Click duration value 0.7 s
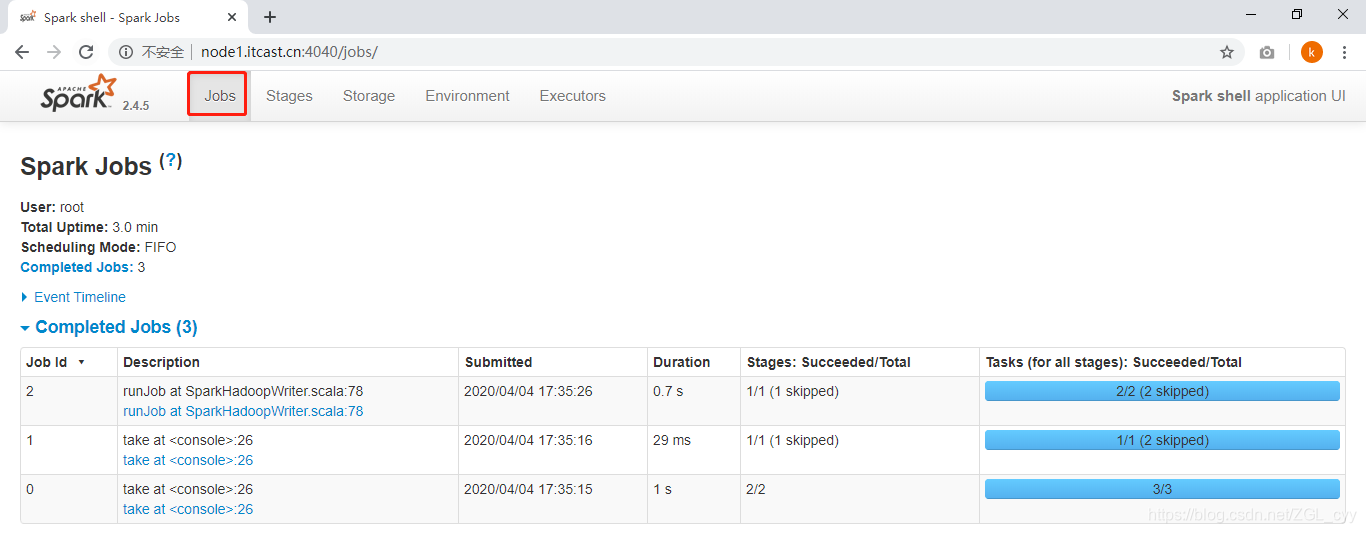 coord(668,391)
